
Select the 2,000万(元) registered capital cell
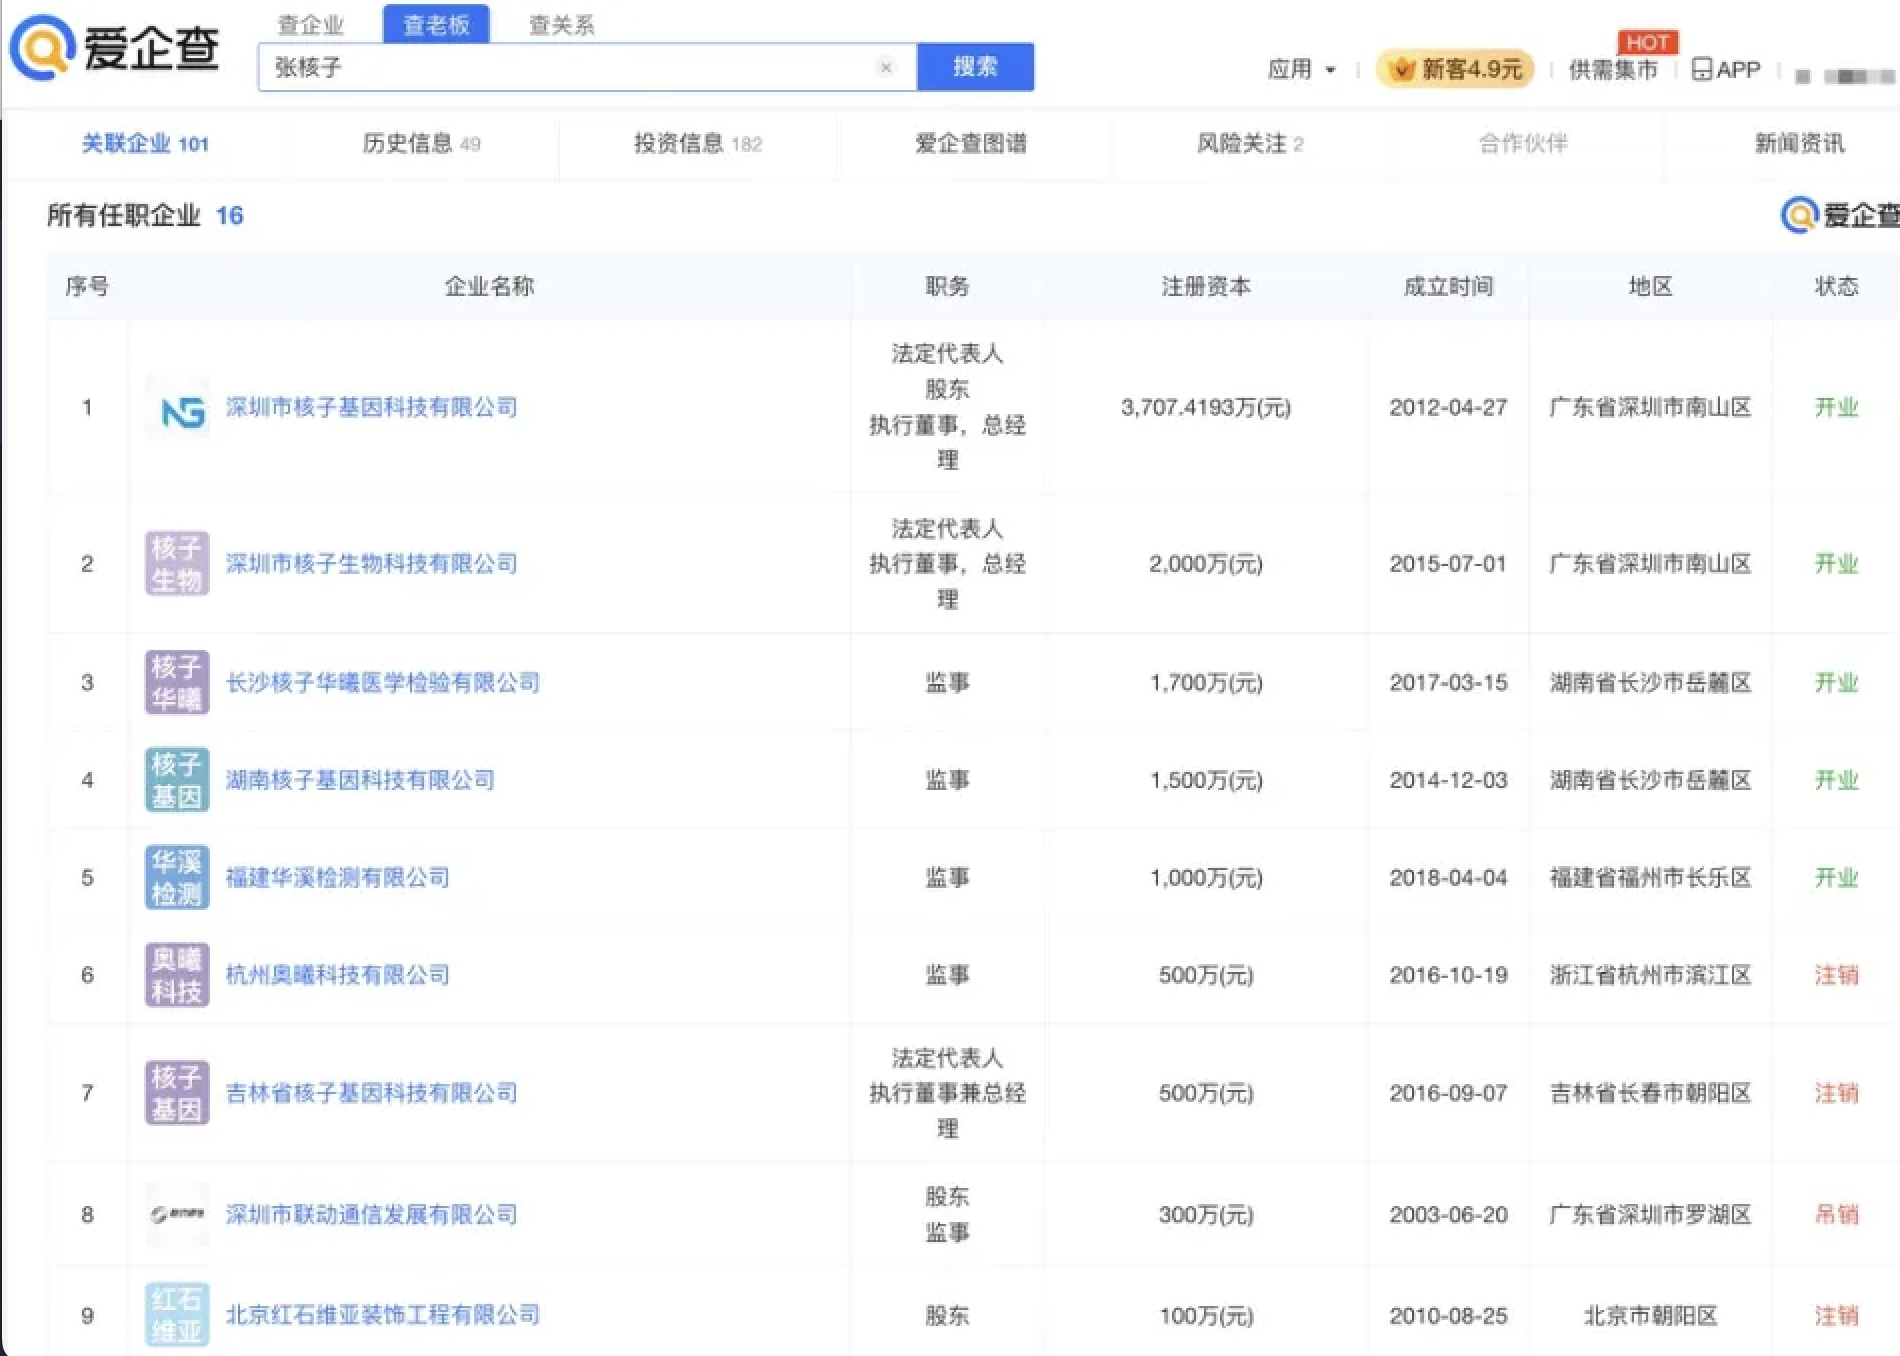1206,563
